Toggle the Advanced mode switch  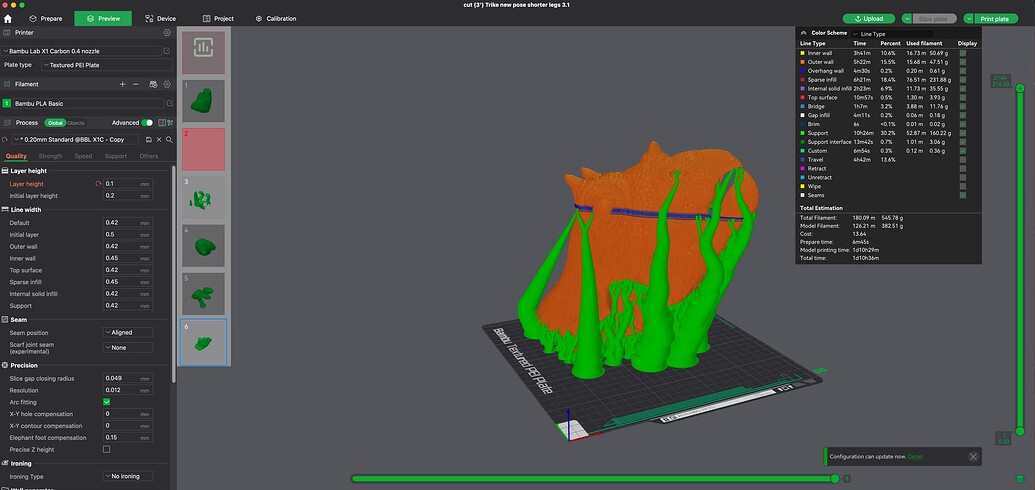point(147,123)
